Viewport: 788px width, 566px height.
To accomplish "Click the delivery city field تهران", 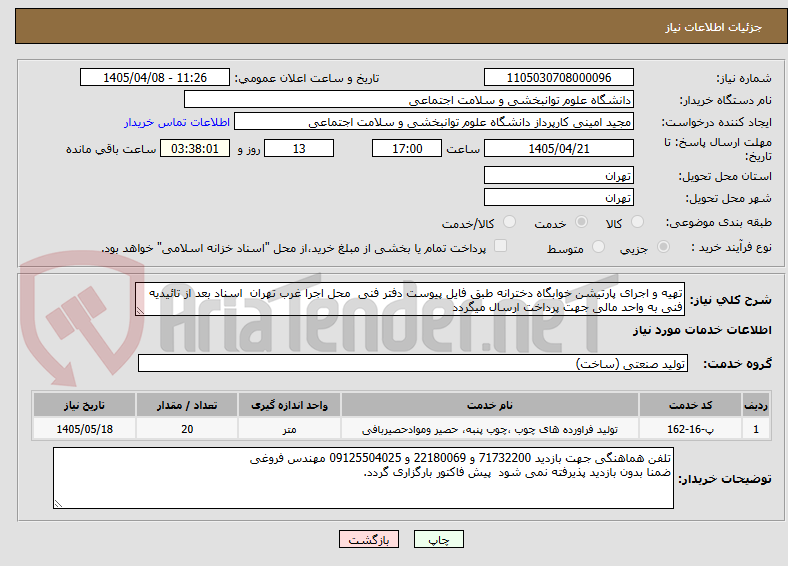I will click(x=558, y=197).
